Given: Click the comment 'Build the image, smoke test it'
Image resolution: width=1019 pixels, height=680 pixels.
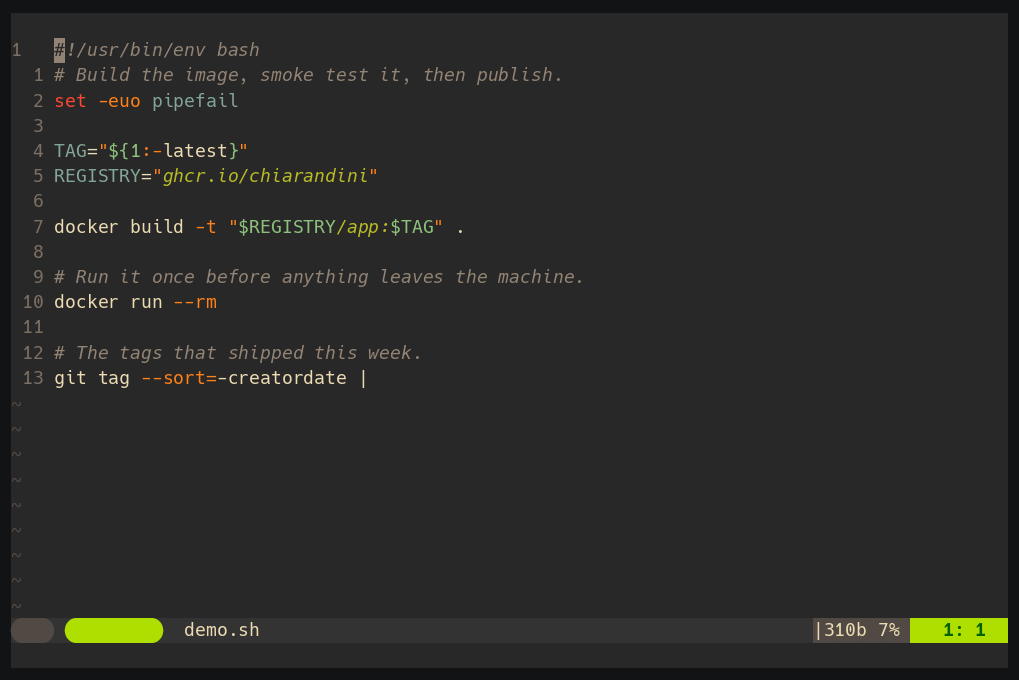Looking at the screenshot, I should click(238, 75).
